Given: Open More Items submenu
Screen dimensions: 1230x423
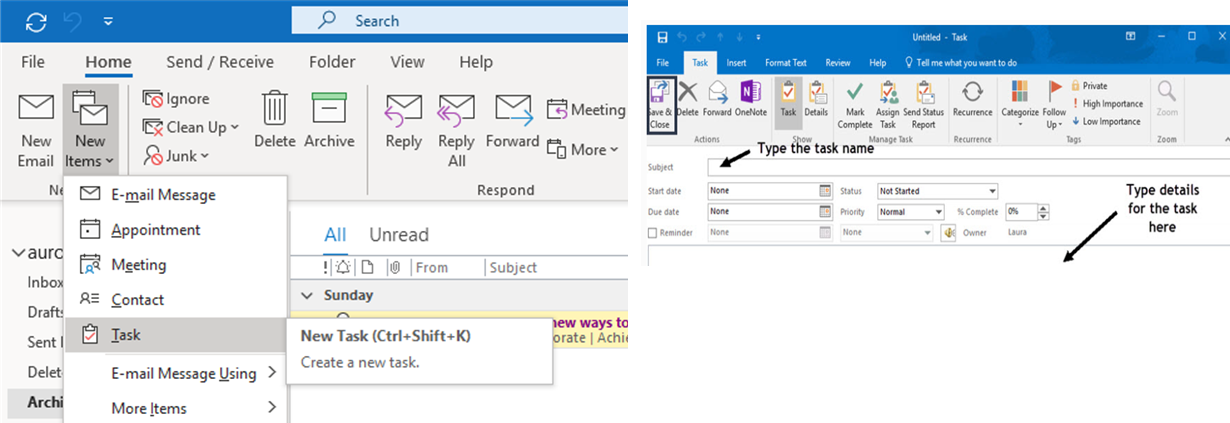Looking at the screenshot, I should (x=175, y=408).
